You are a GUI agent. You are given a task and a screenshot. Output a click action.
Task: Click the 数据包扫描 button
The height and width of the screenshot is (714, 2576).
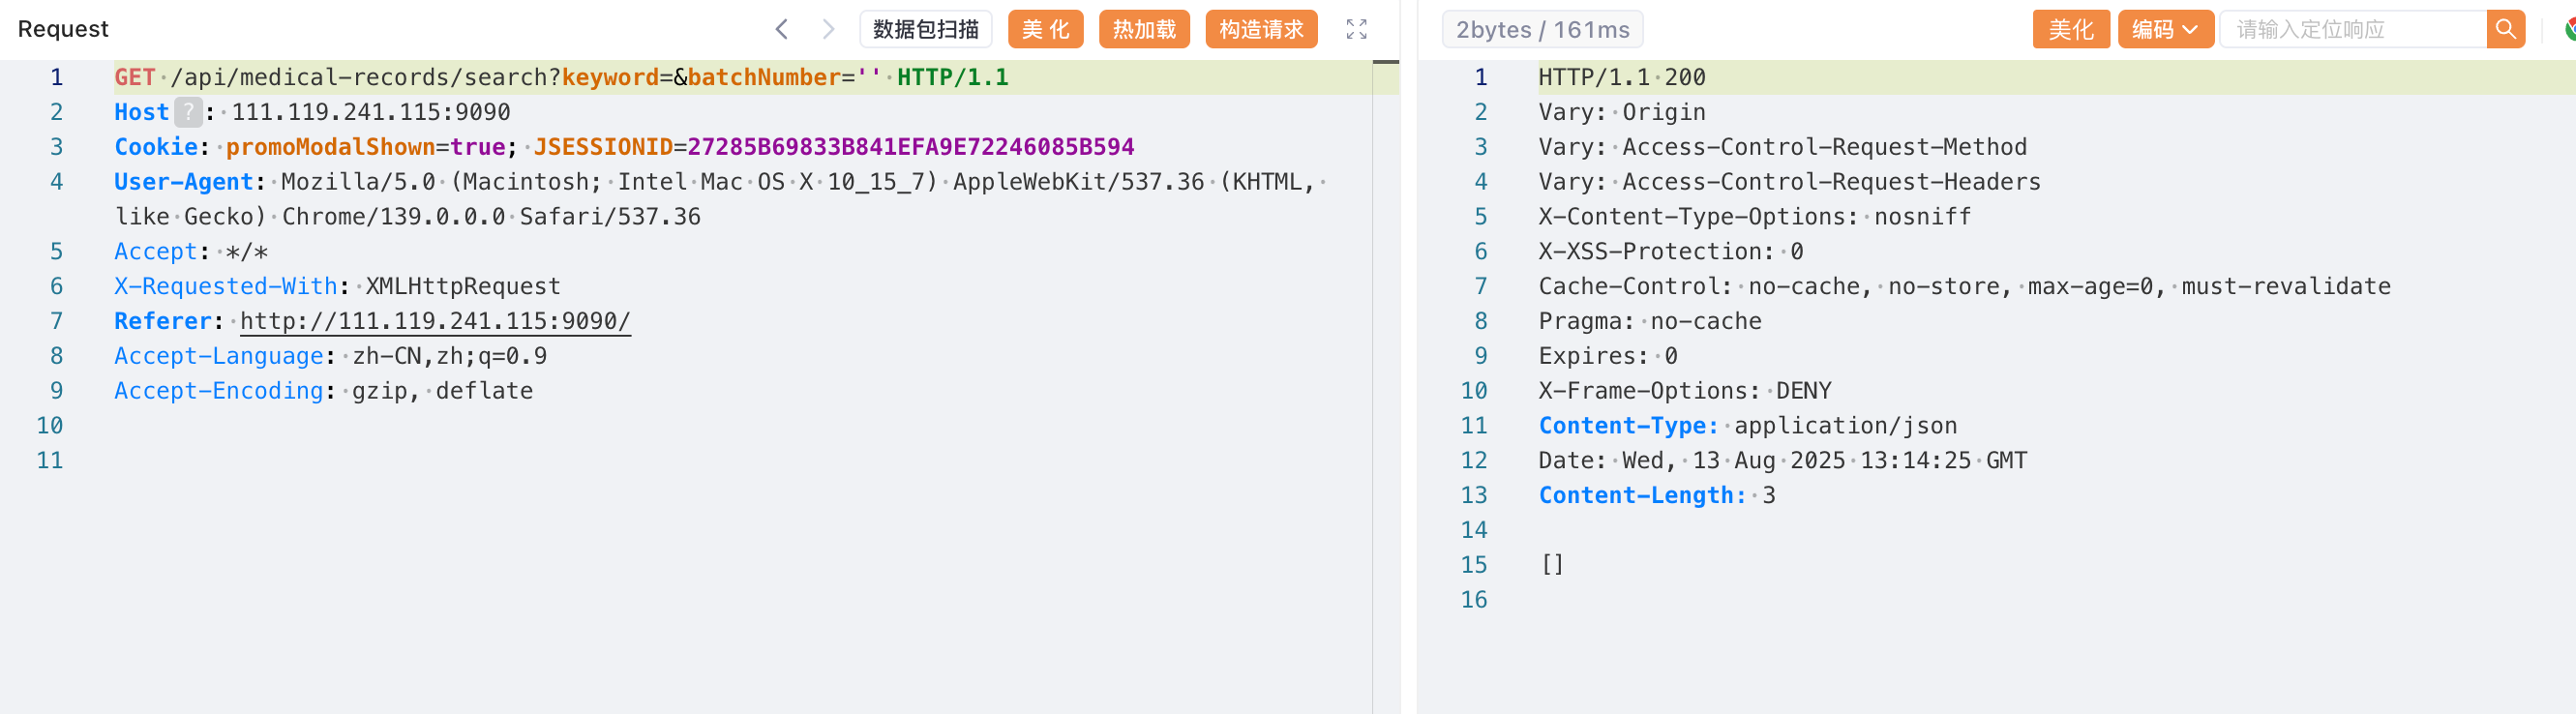(925, 29)
